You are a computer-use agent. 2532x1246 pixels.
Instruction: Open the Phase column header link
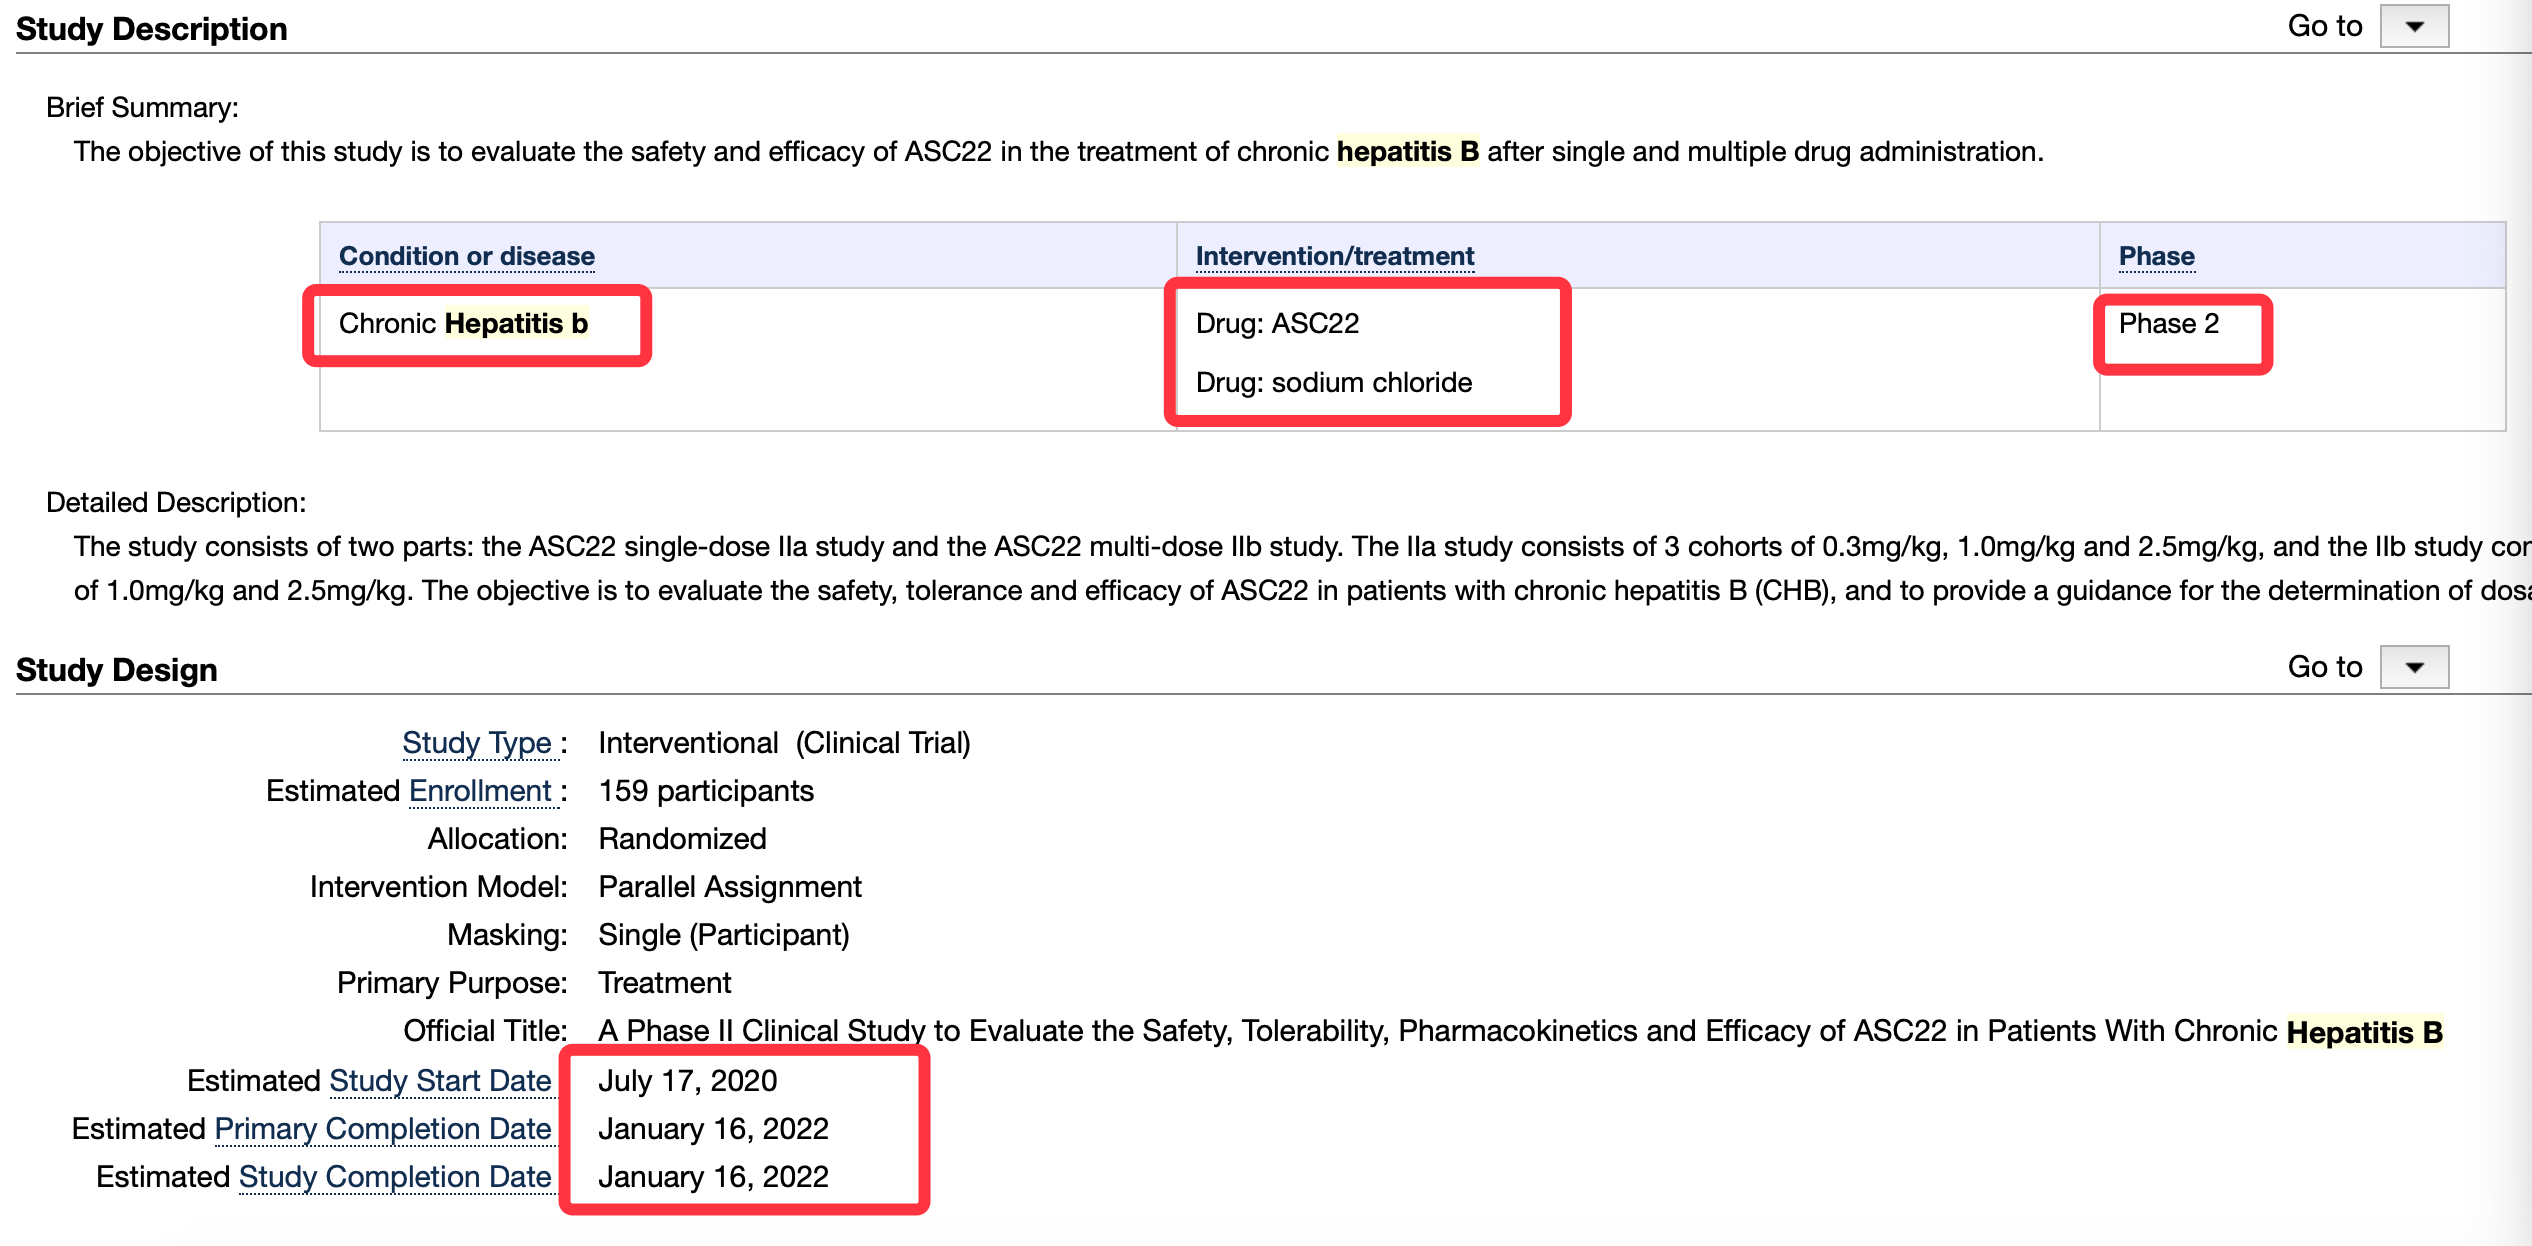(x=2157, y=256)
